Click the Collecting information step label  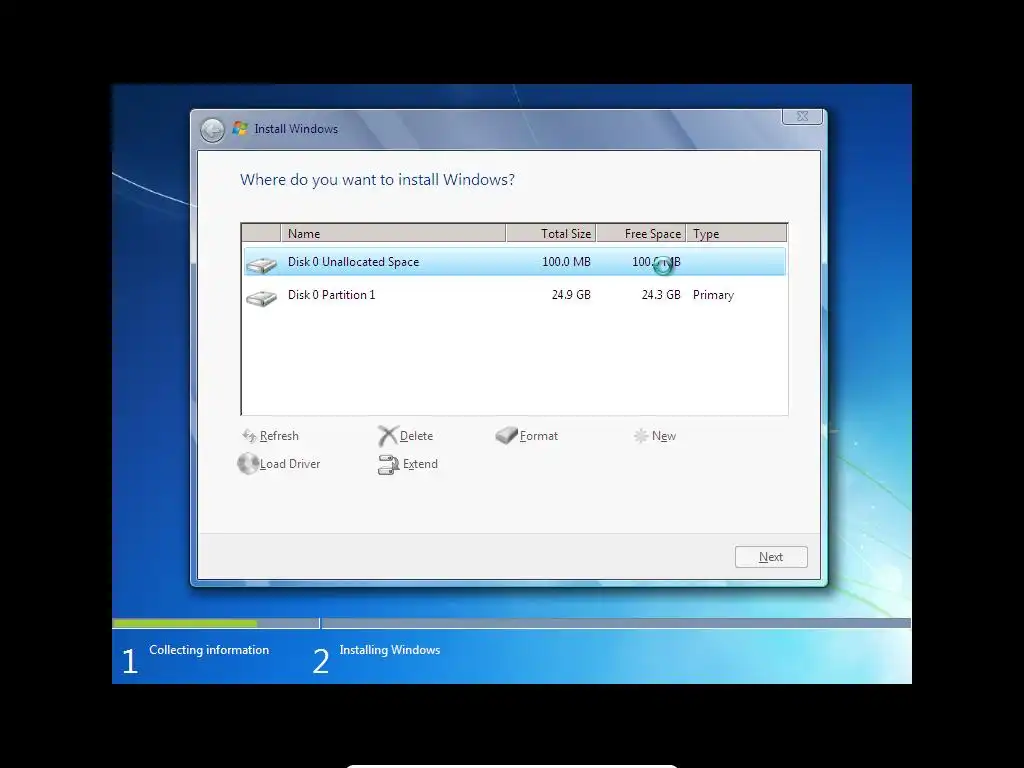[x=209, y=650]
